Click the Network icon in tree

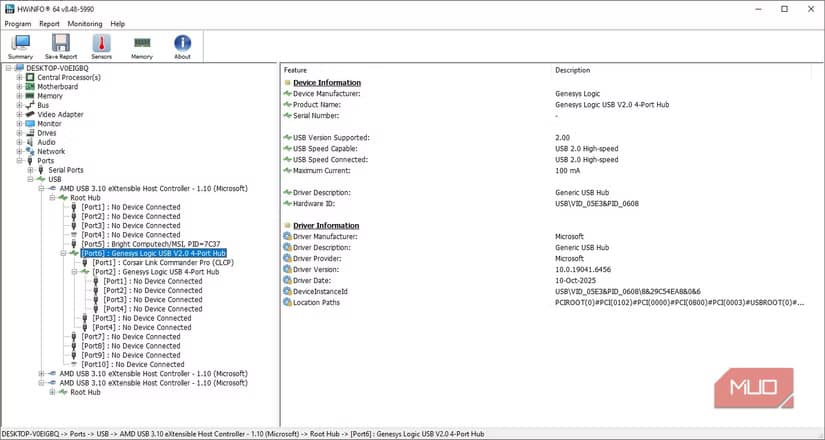pos(30,152)
